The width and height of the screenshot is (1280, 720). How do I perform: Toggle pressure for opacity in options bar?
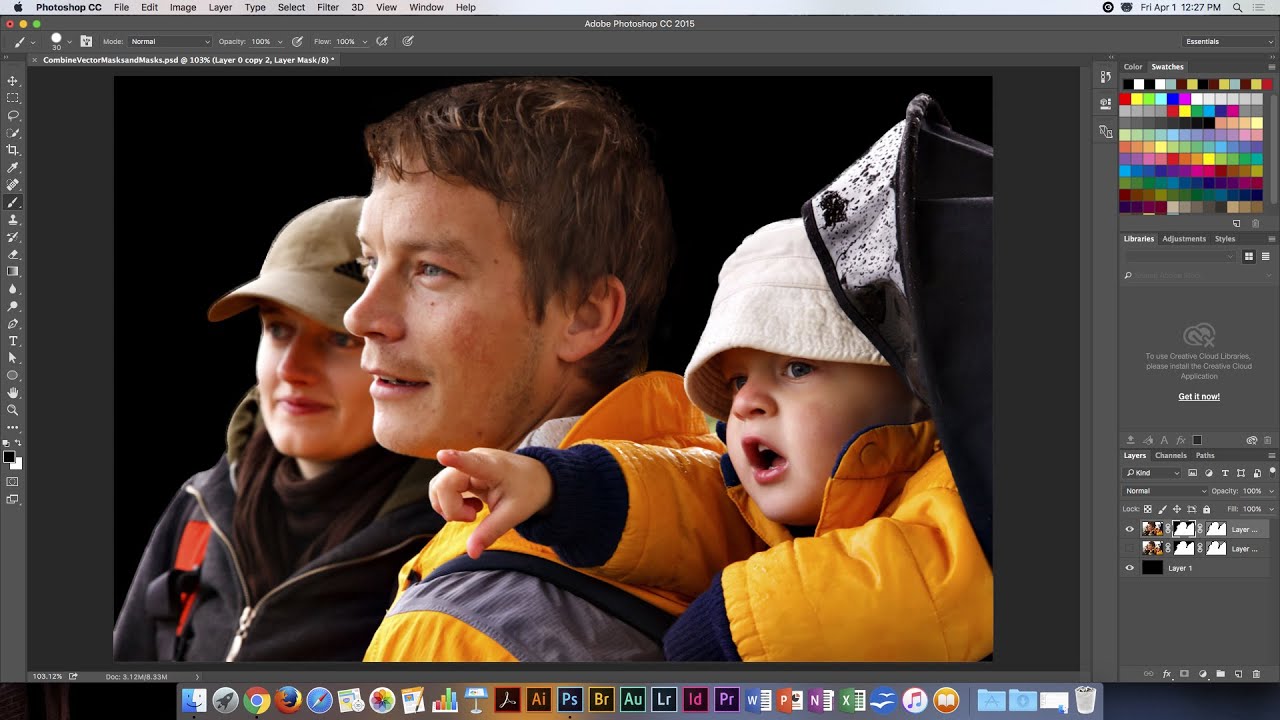pos(297,41)
